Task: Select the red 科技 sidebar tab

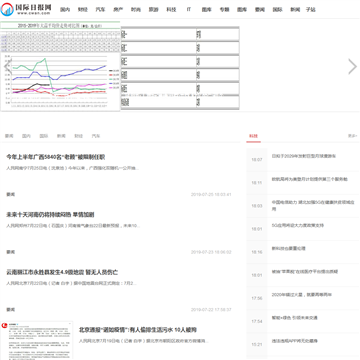Action: [x=254, y=136]
